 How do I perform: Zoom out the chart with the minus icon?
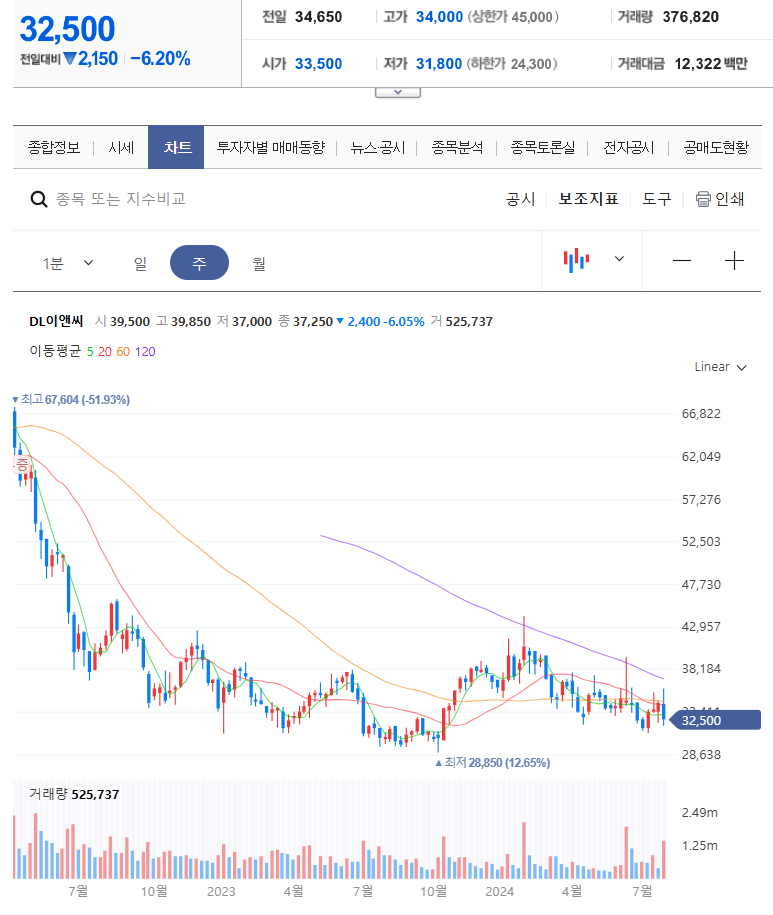[x=681, y=260]
